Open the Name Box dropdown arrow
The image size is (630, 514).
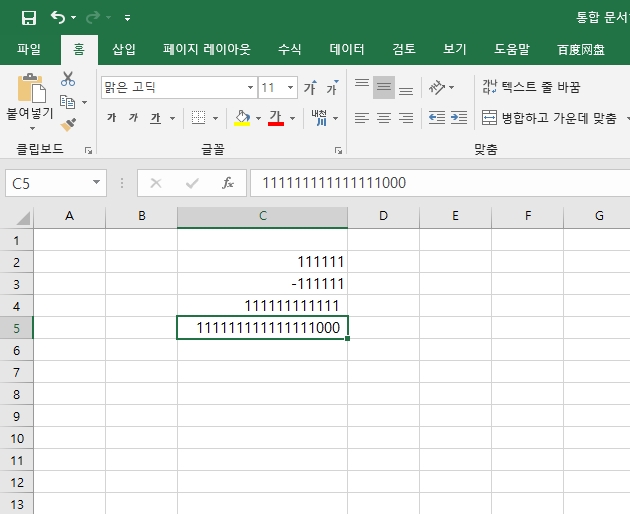pyautogui.click(x=96, y=182)
